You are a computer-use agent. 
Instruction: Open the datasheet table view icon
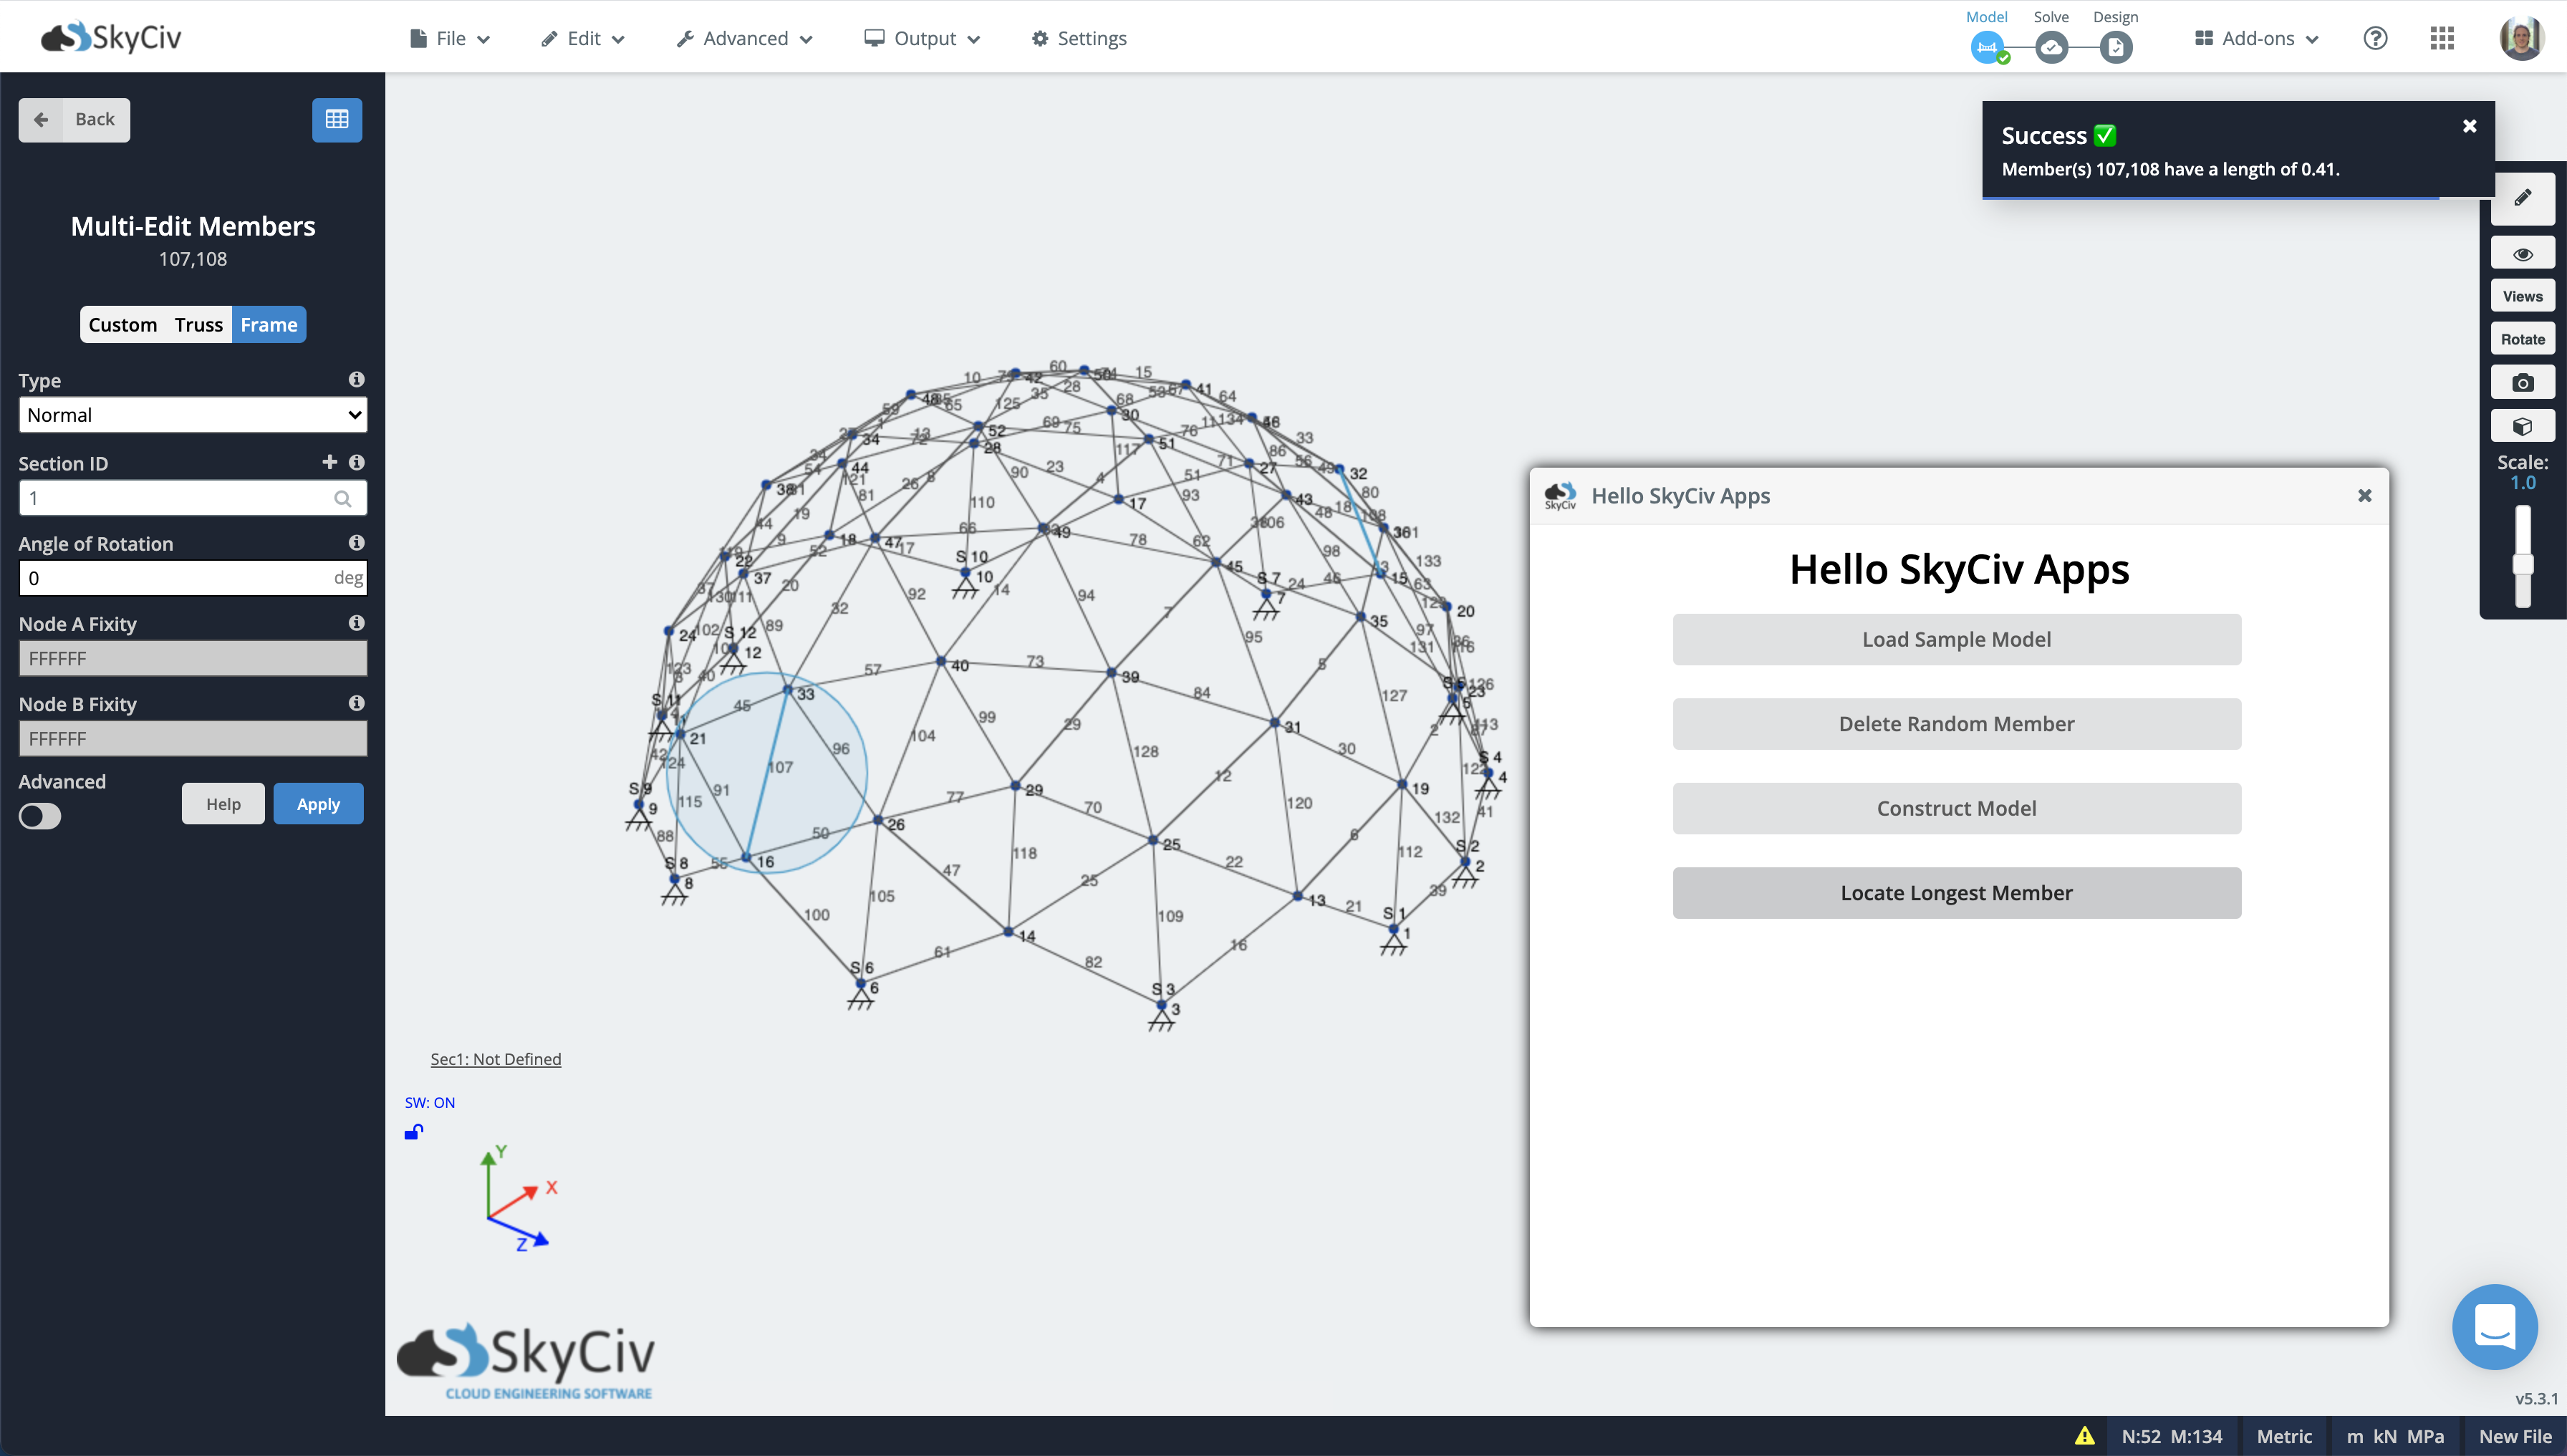tap(337, 120)
